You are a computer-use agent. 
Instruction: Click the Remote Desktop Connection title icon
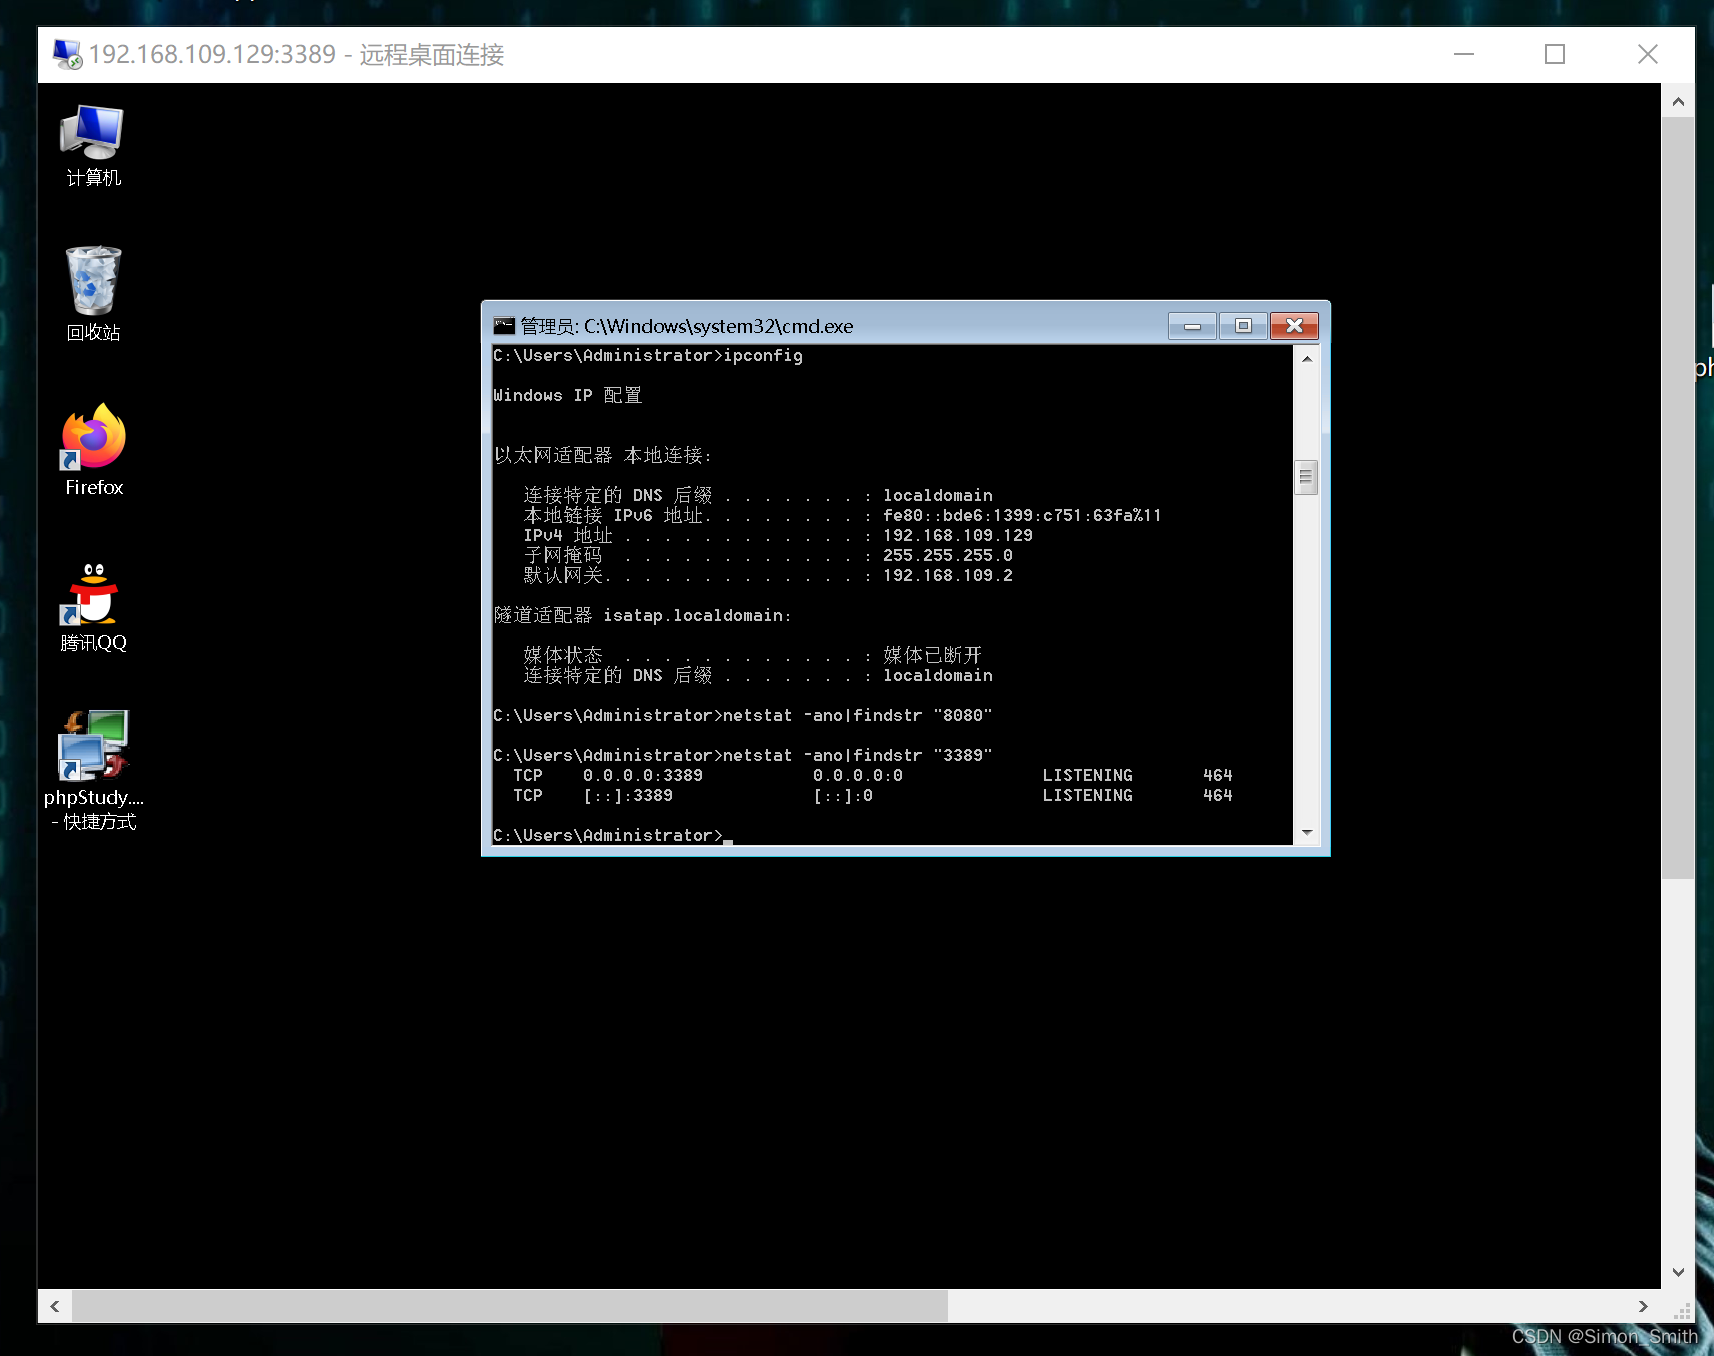click(x=68, y=54)
